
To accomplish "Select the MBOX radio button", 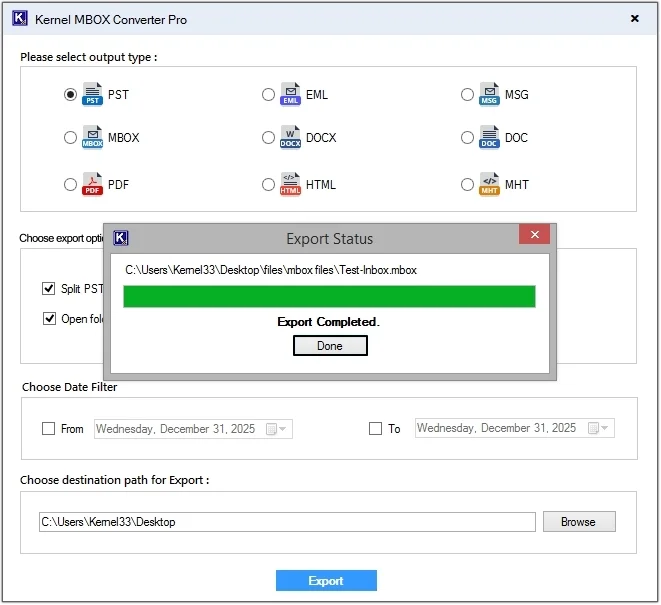I will (70, 137).
